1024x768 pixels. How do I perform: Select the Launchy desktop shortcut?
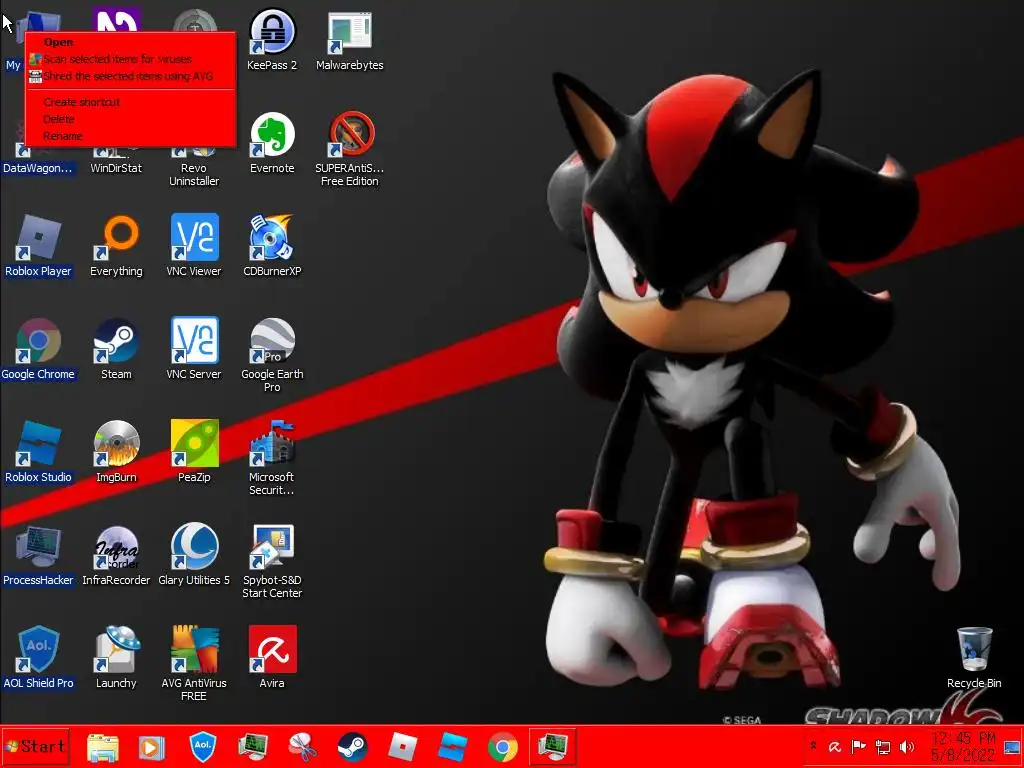[x=116, y=659]
